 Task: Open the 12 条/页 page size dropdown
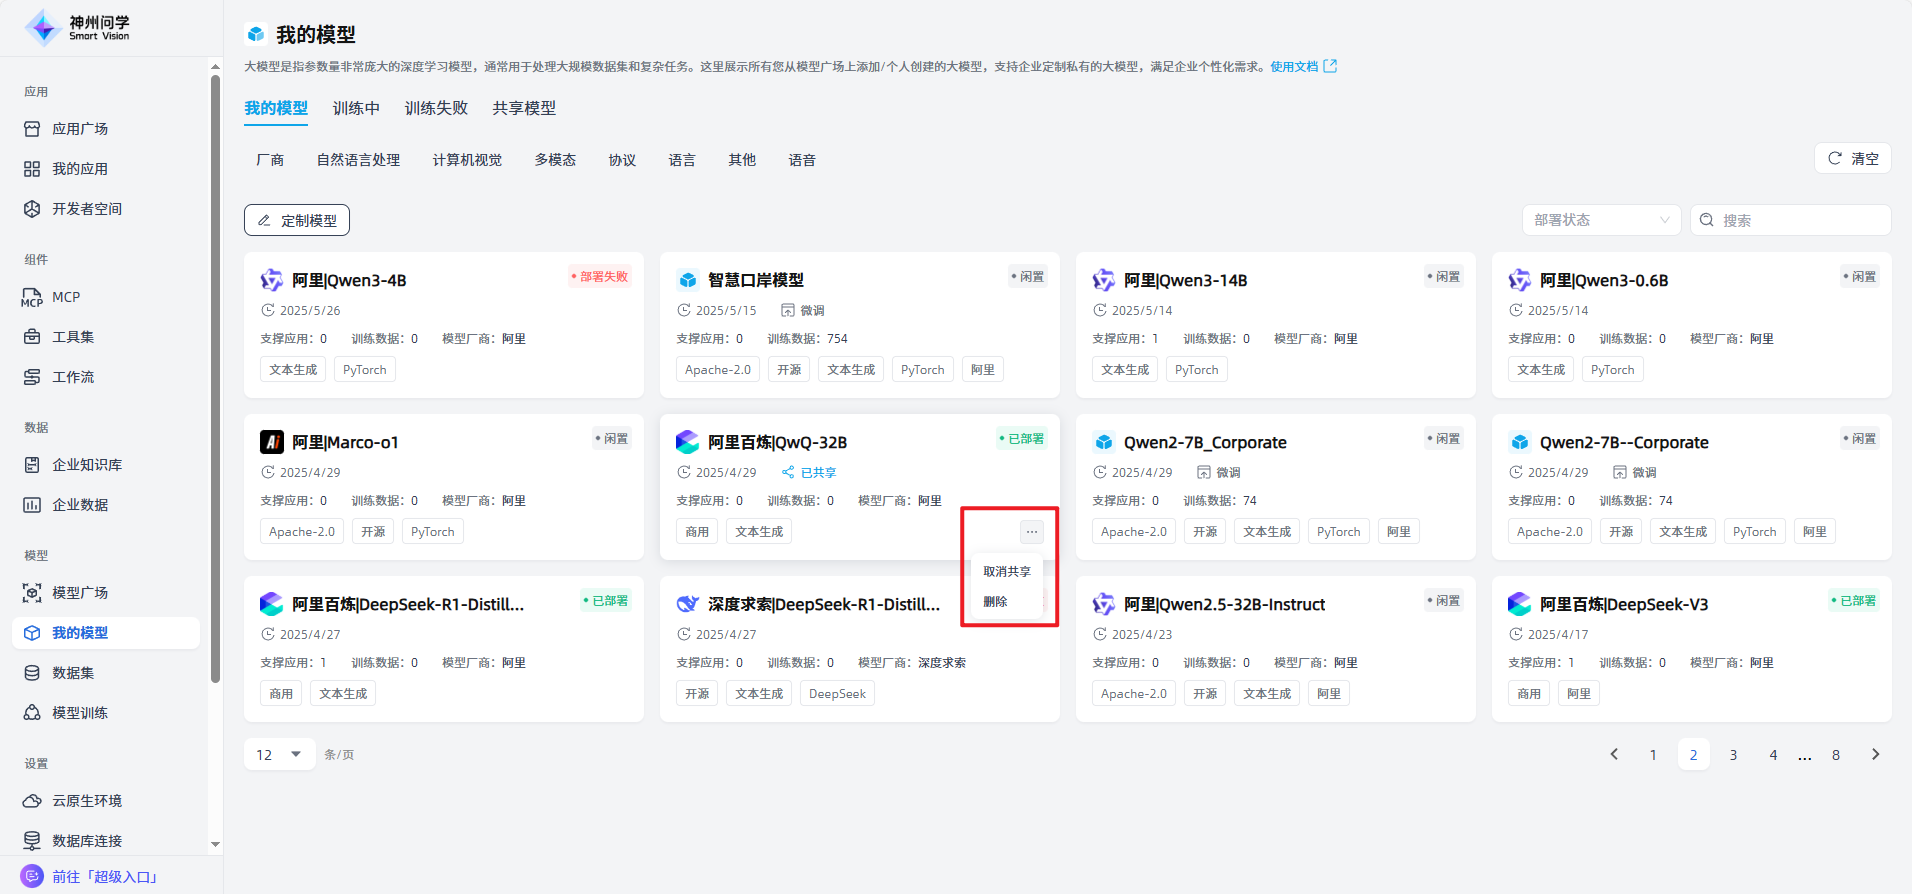point(279,755)
